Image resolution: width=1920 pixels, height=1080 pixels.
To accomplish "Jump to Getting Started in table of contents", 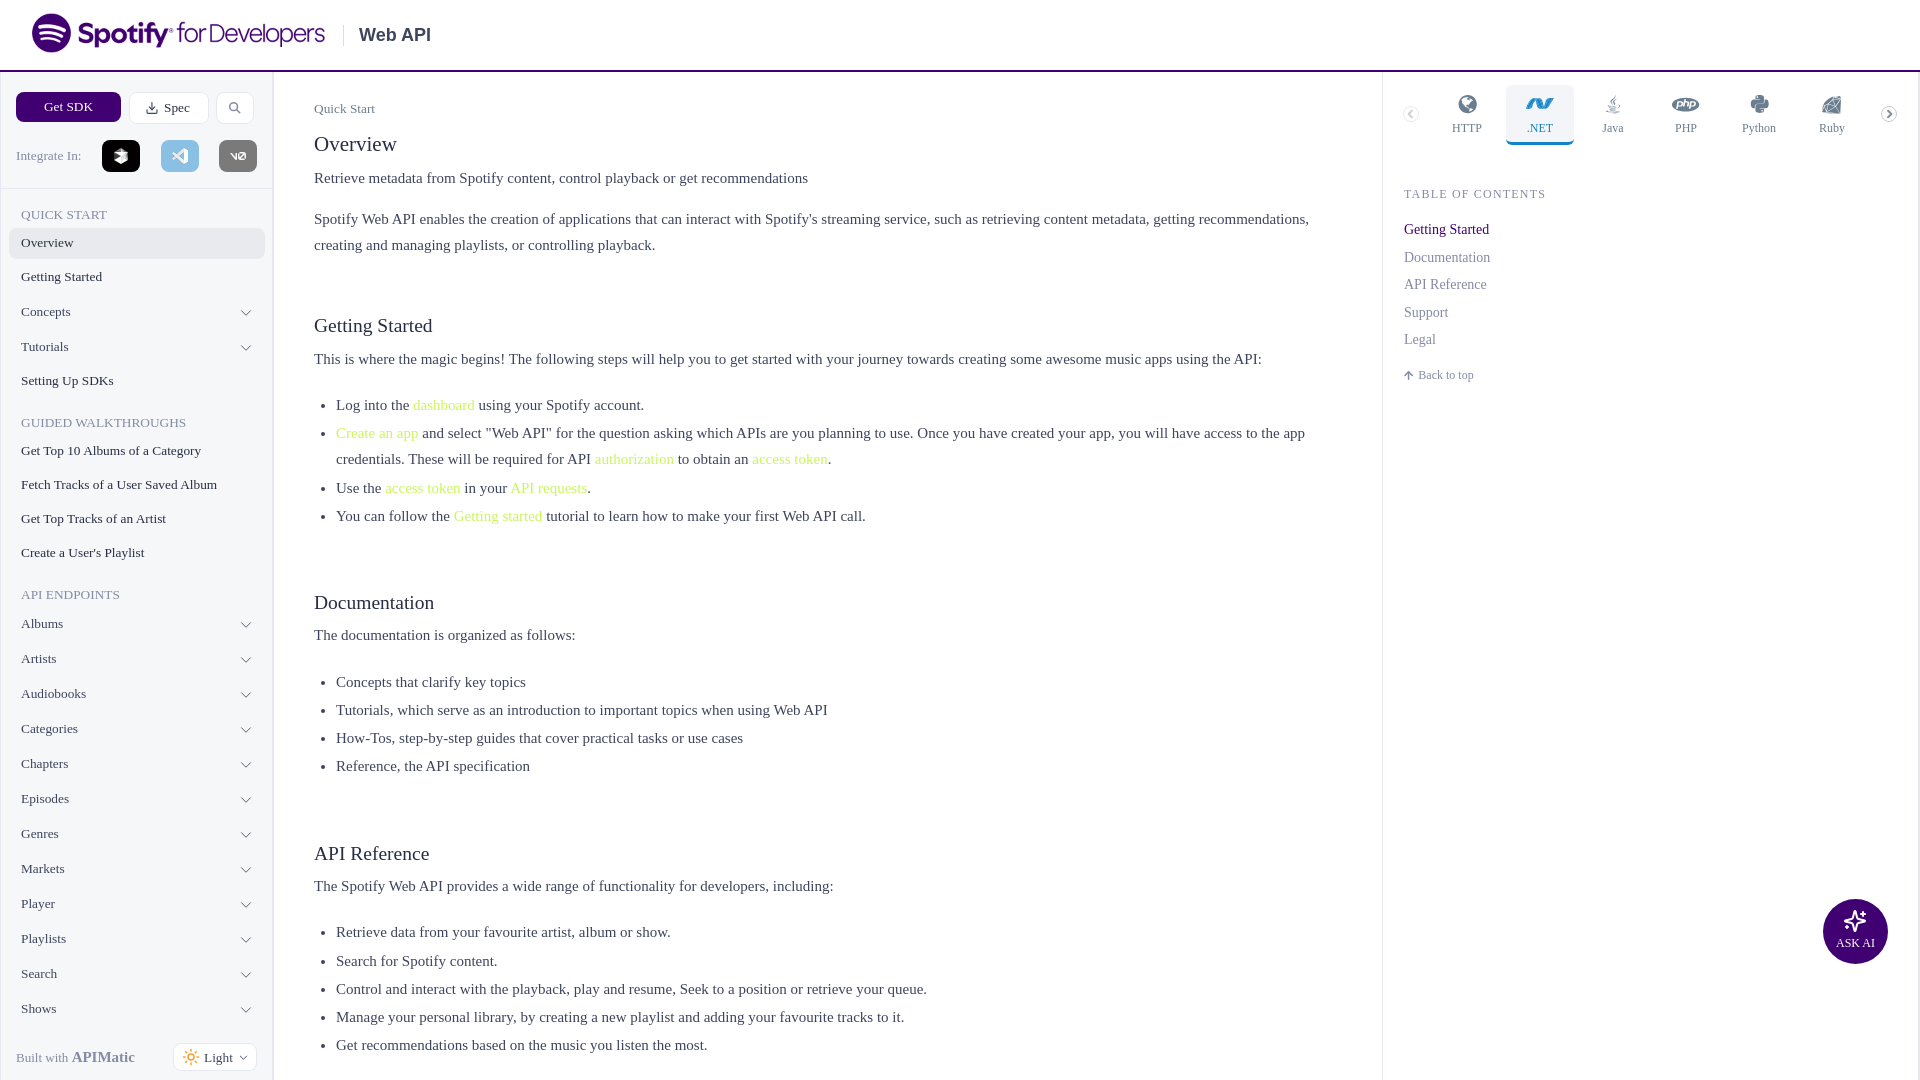I will click(x=1446, y=230).
